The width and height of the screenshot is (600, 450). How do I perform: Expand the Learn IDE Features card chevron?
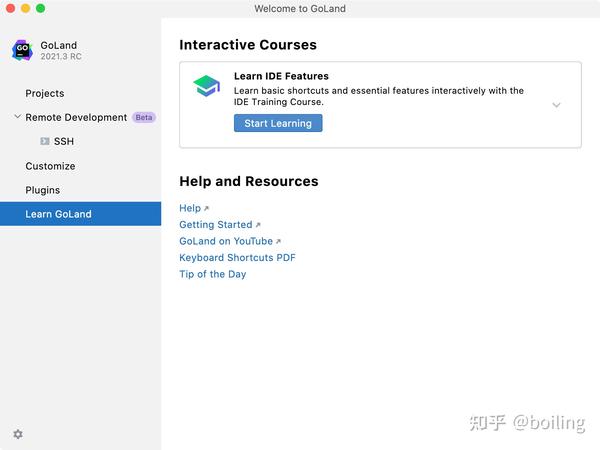[556, 105]
